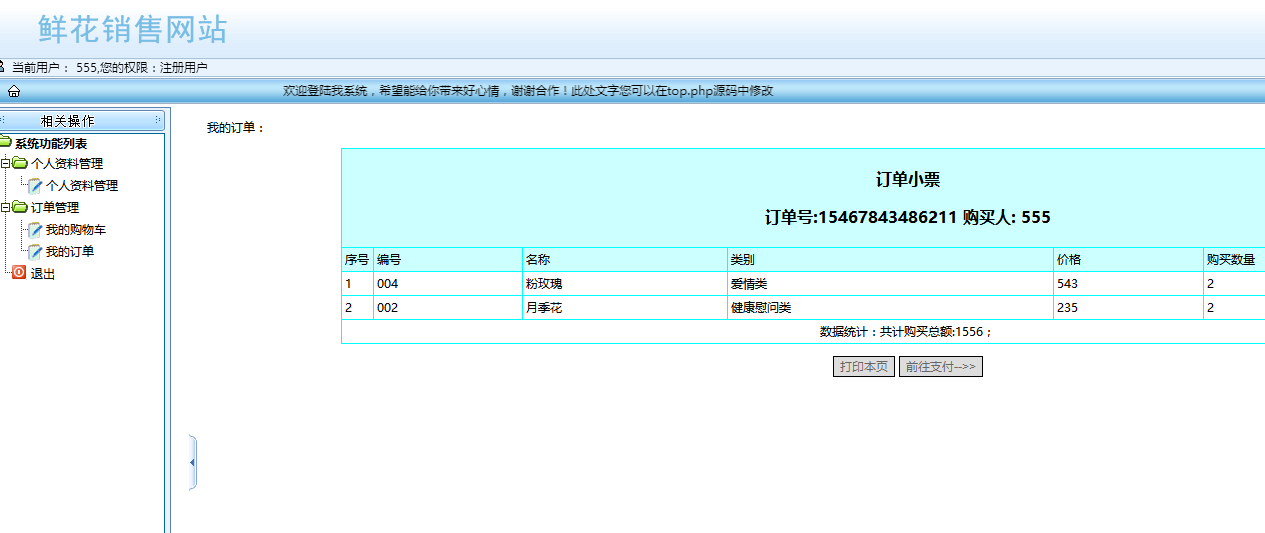Open 我的购物车 in the tree

click(x=76, y=229)
